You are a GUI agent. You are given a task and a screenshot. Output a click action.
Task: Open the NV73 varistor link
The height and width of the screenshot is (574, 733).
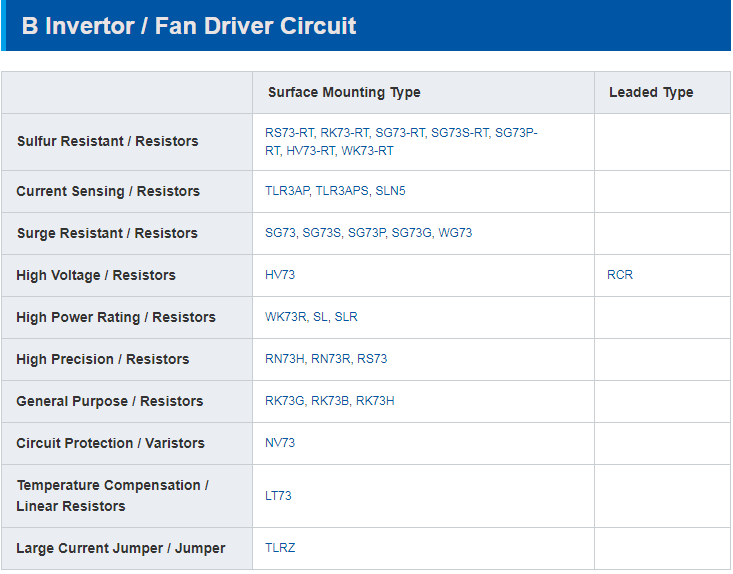click(280, 443)
